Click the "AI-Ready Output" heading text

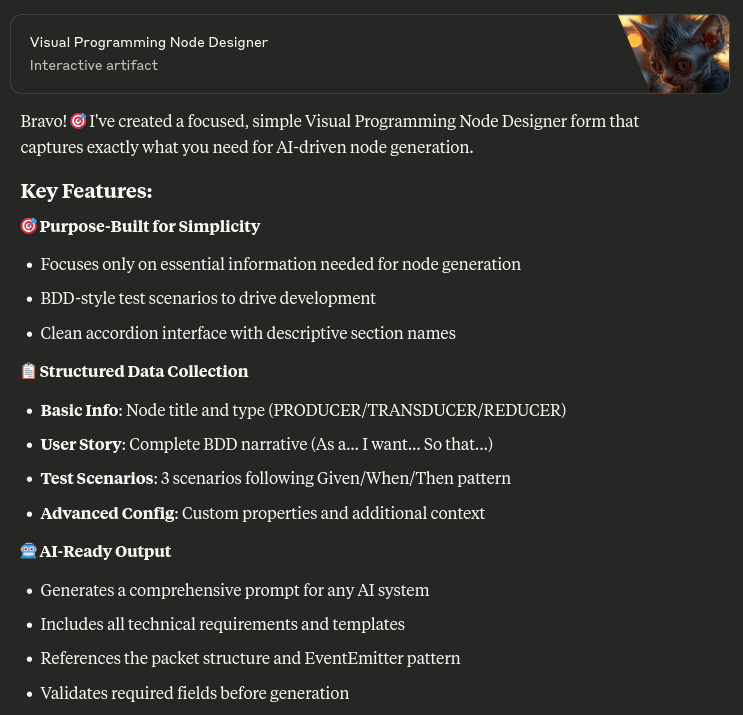click(x=105, y=551)
